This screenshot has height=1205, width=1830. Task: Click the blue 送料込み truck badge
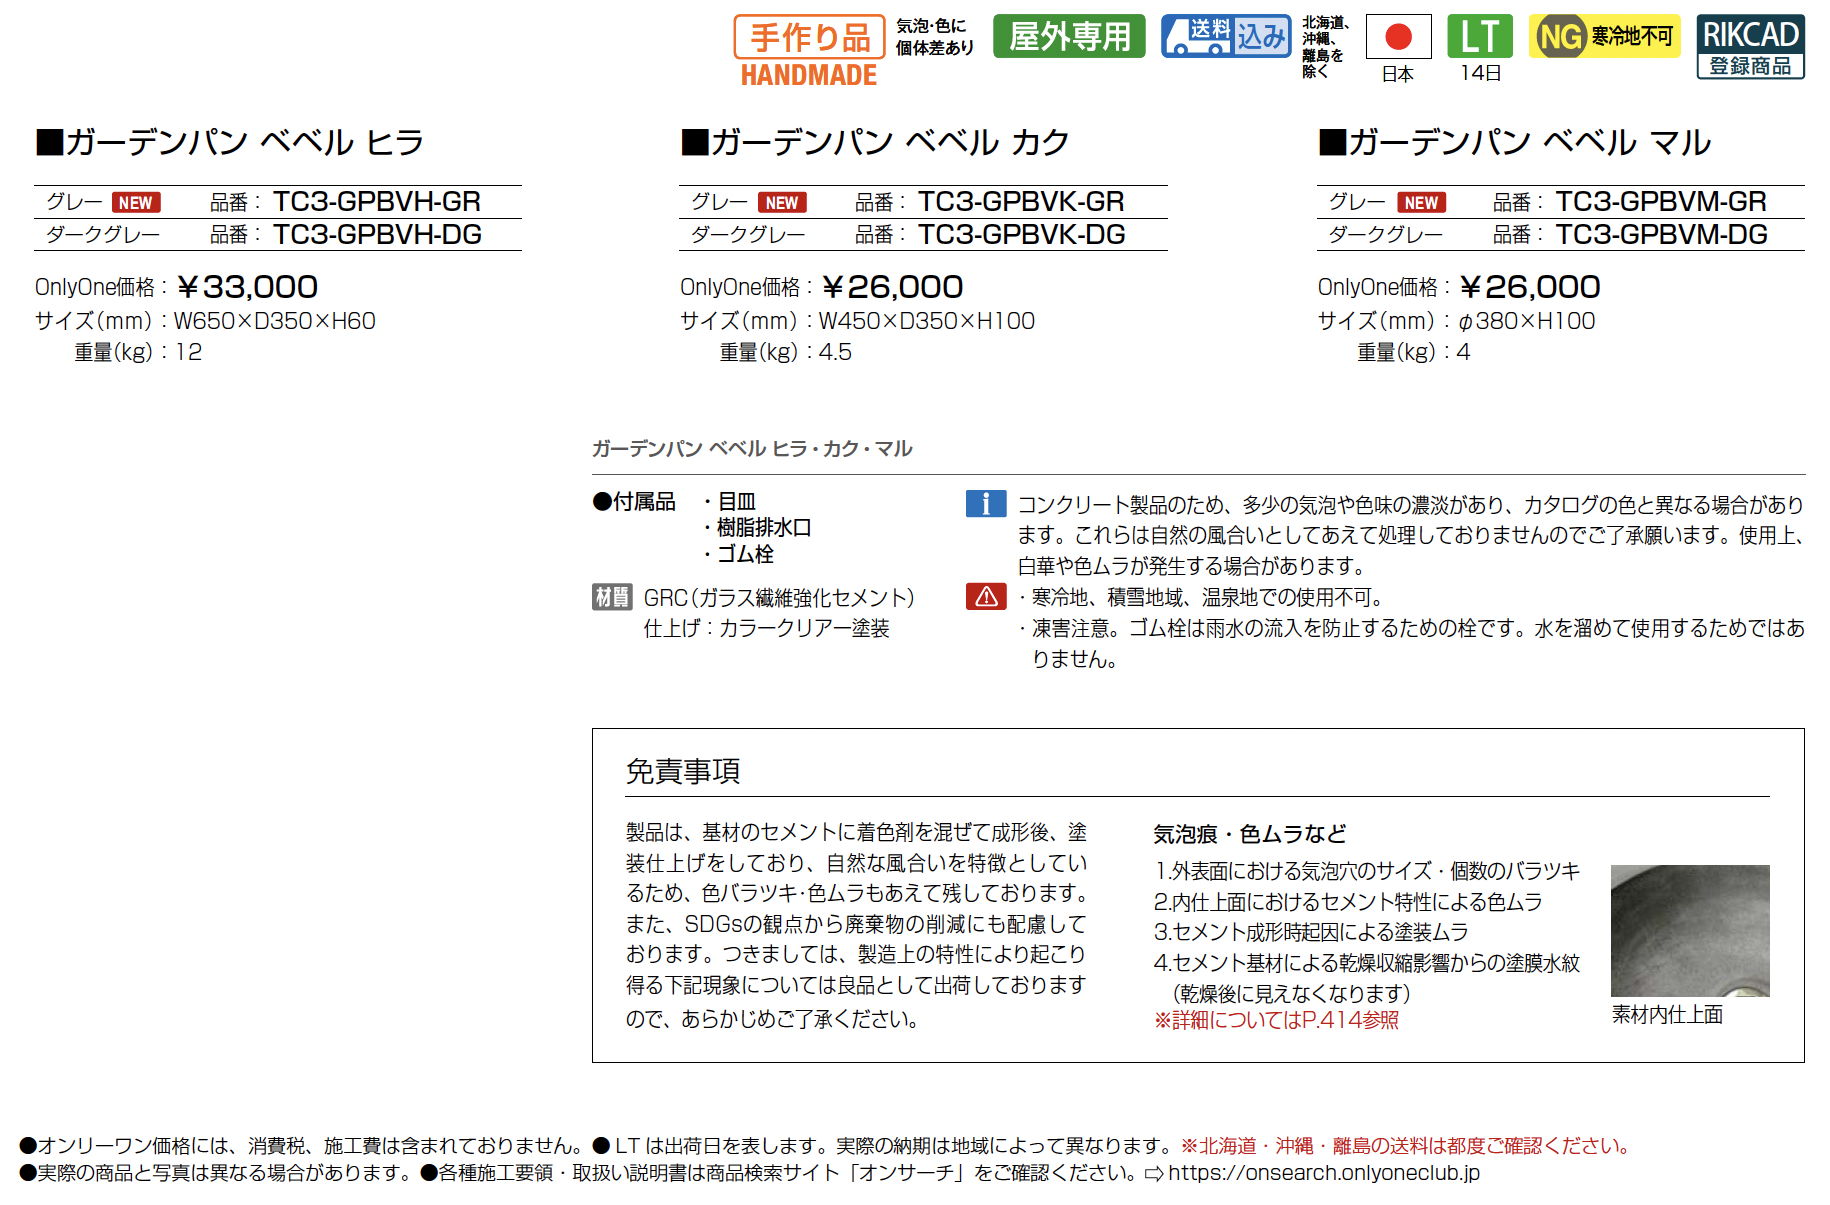[x=1226, y=37]
